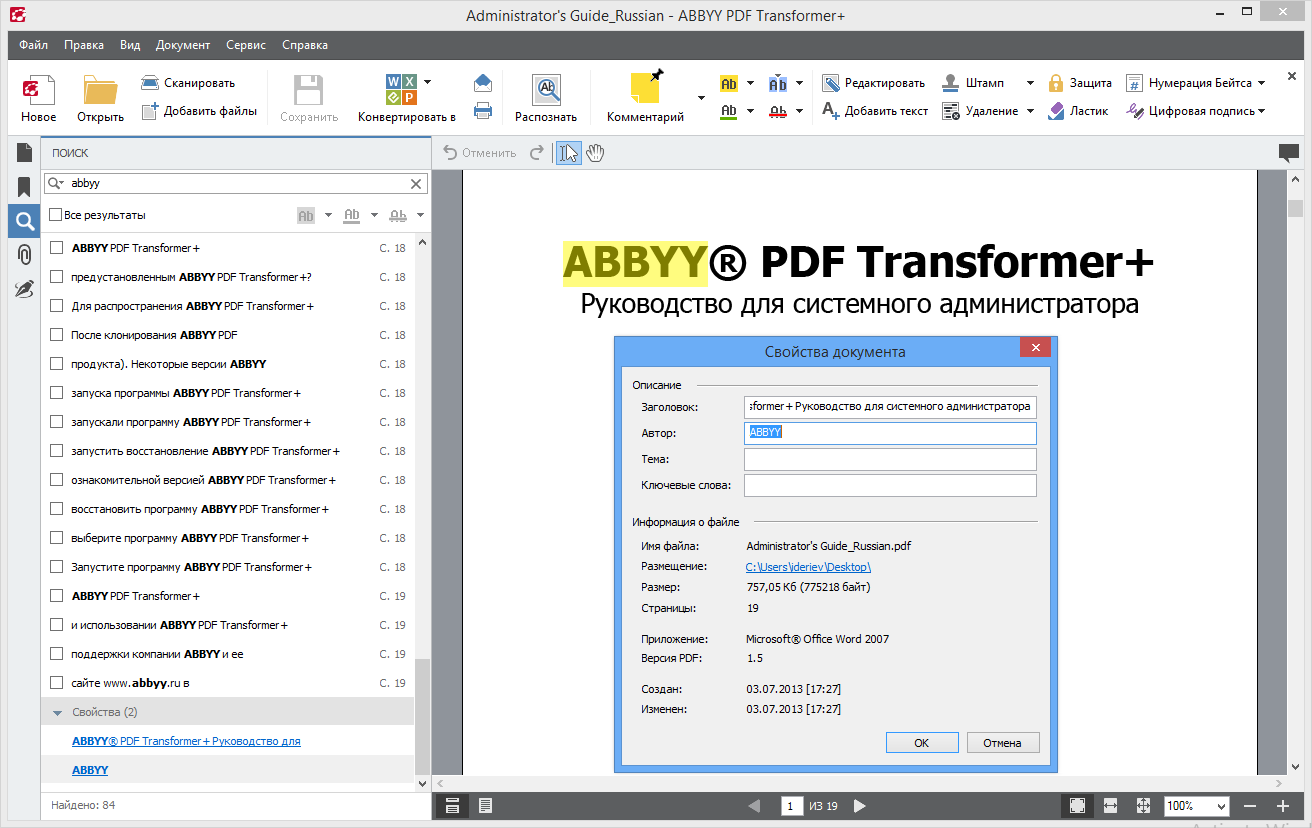Expand the Удаление dropdown menu
This screenshot has width=1312, height=828.
click(1030, 111)
